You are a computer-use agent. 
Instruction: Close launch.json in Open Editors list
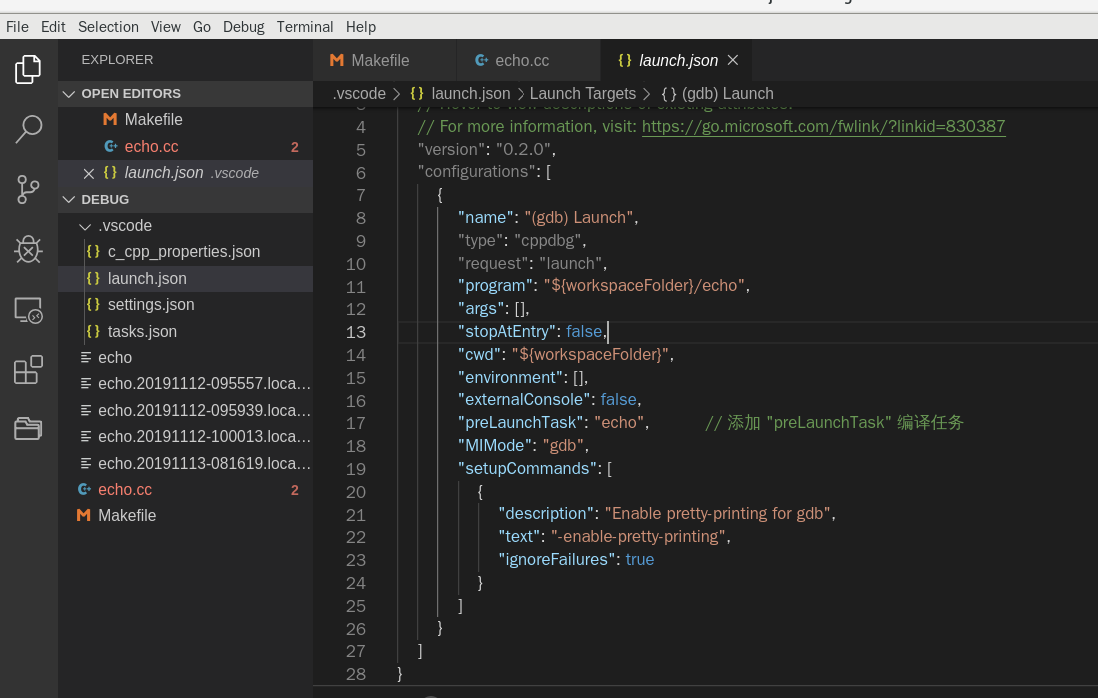point(89,173)
